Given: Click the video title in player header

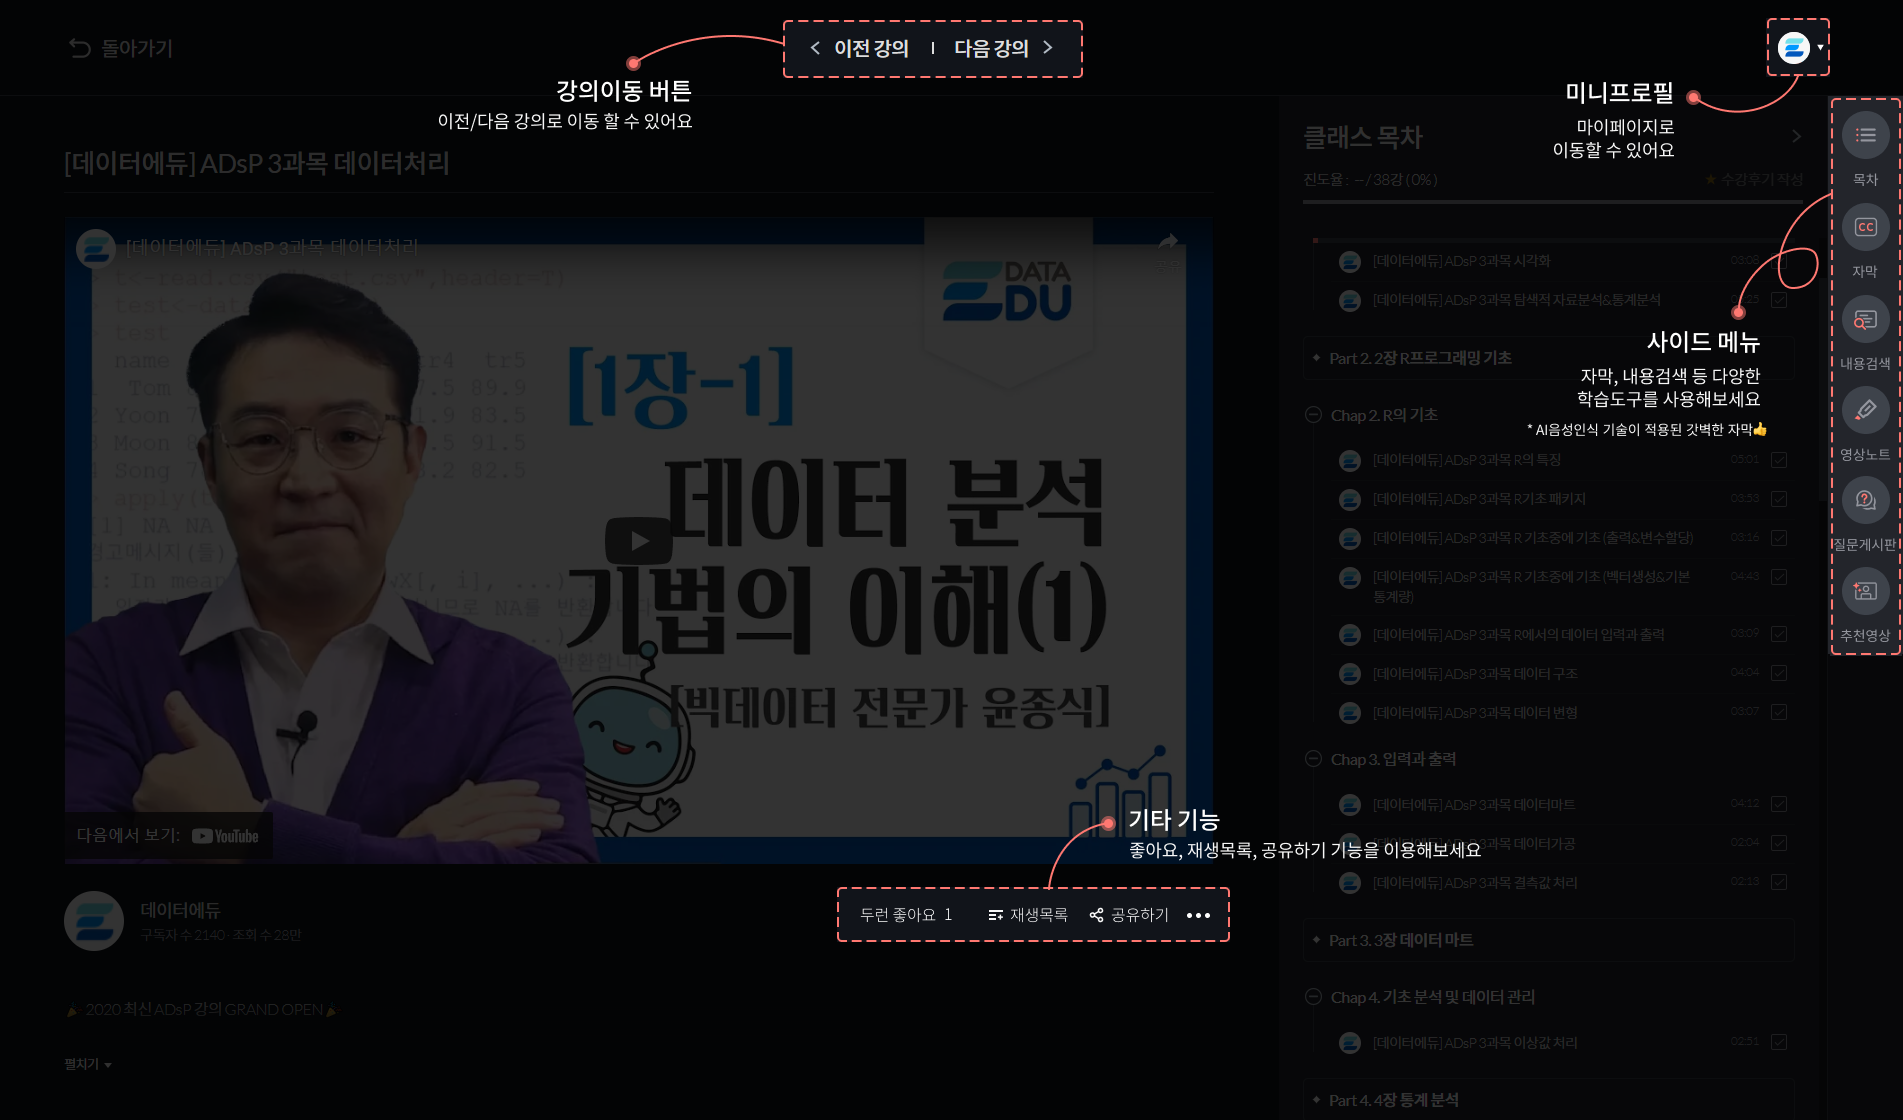Looking at the screenshot, I should tap(272, 247).
